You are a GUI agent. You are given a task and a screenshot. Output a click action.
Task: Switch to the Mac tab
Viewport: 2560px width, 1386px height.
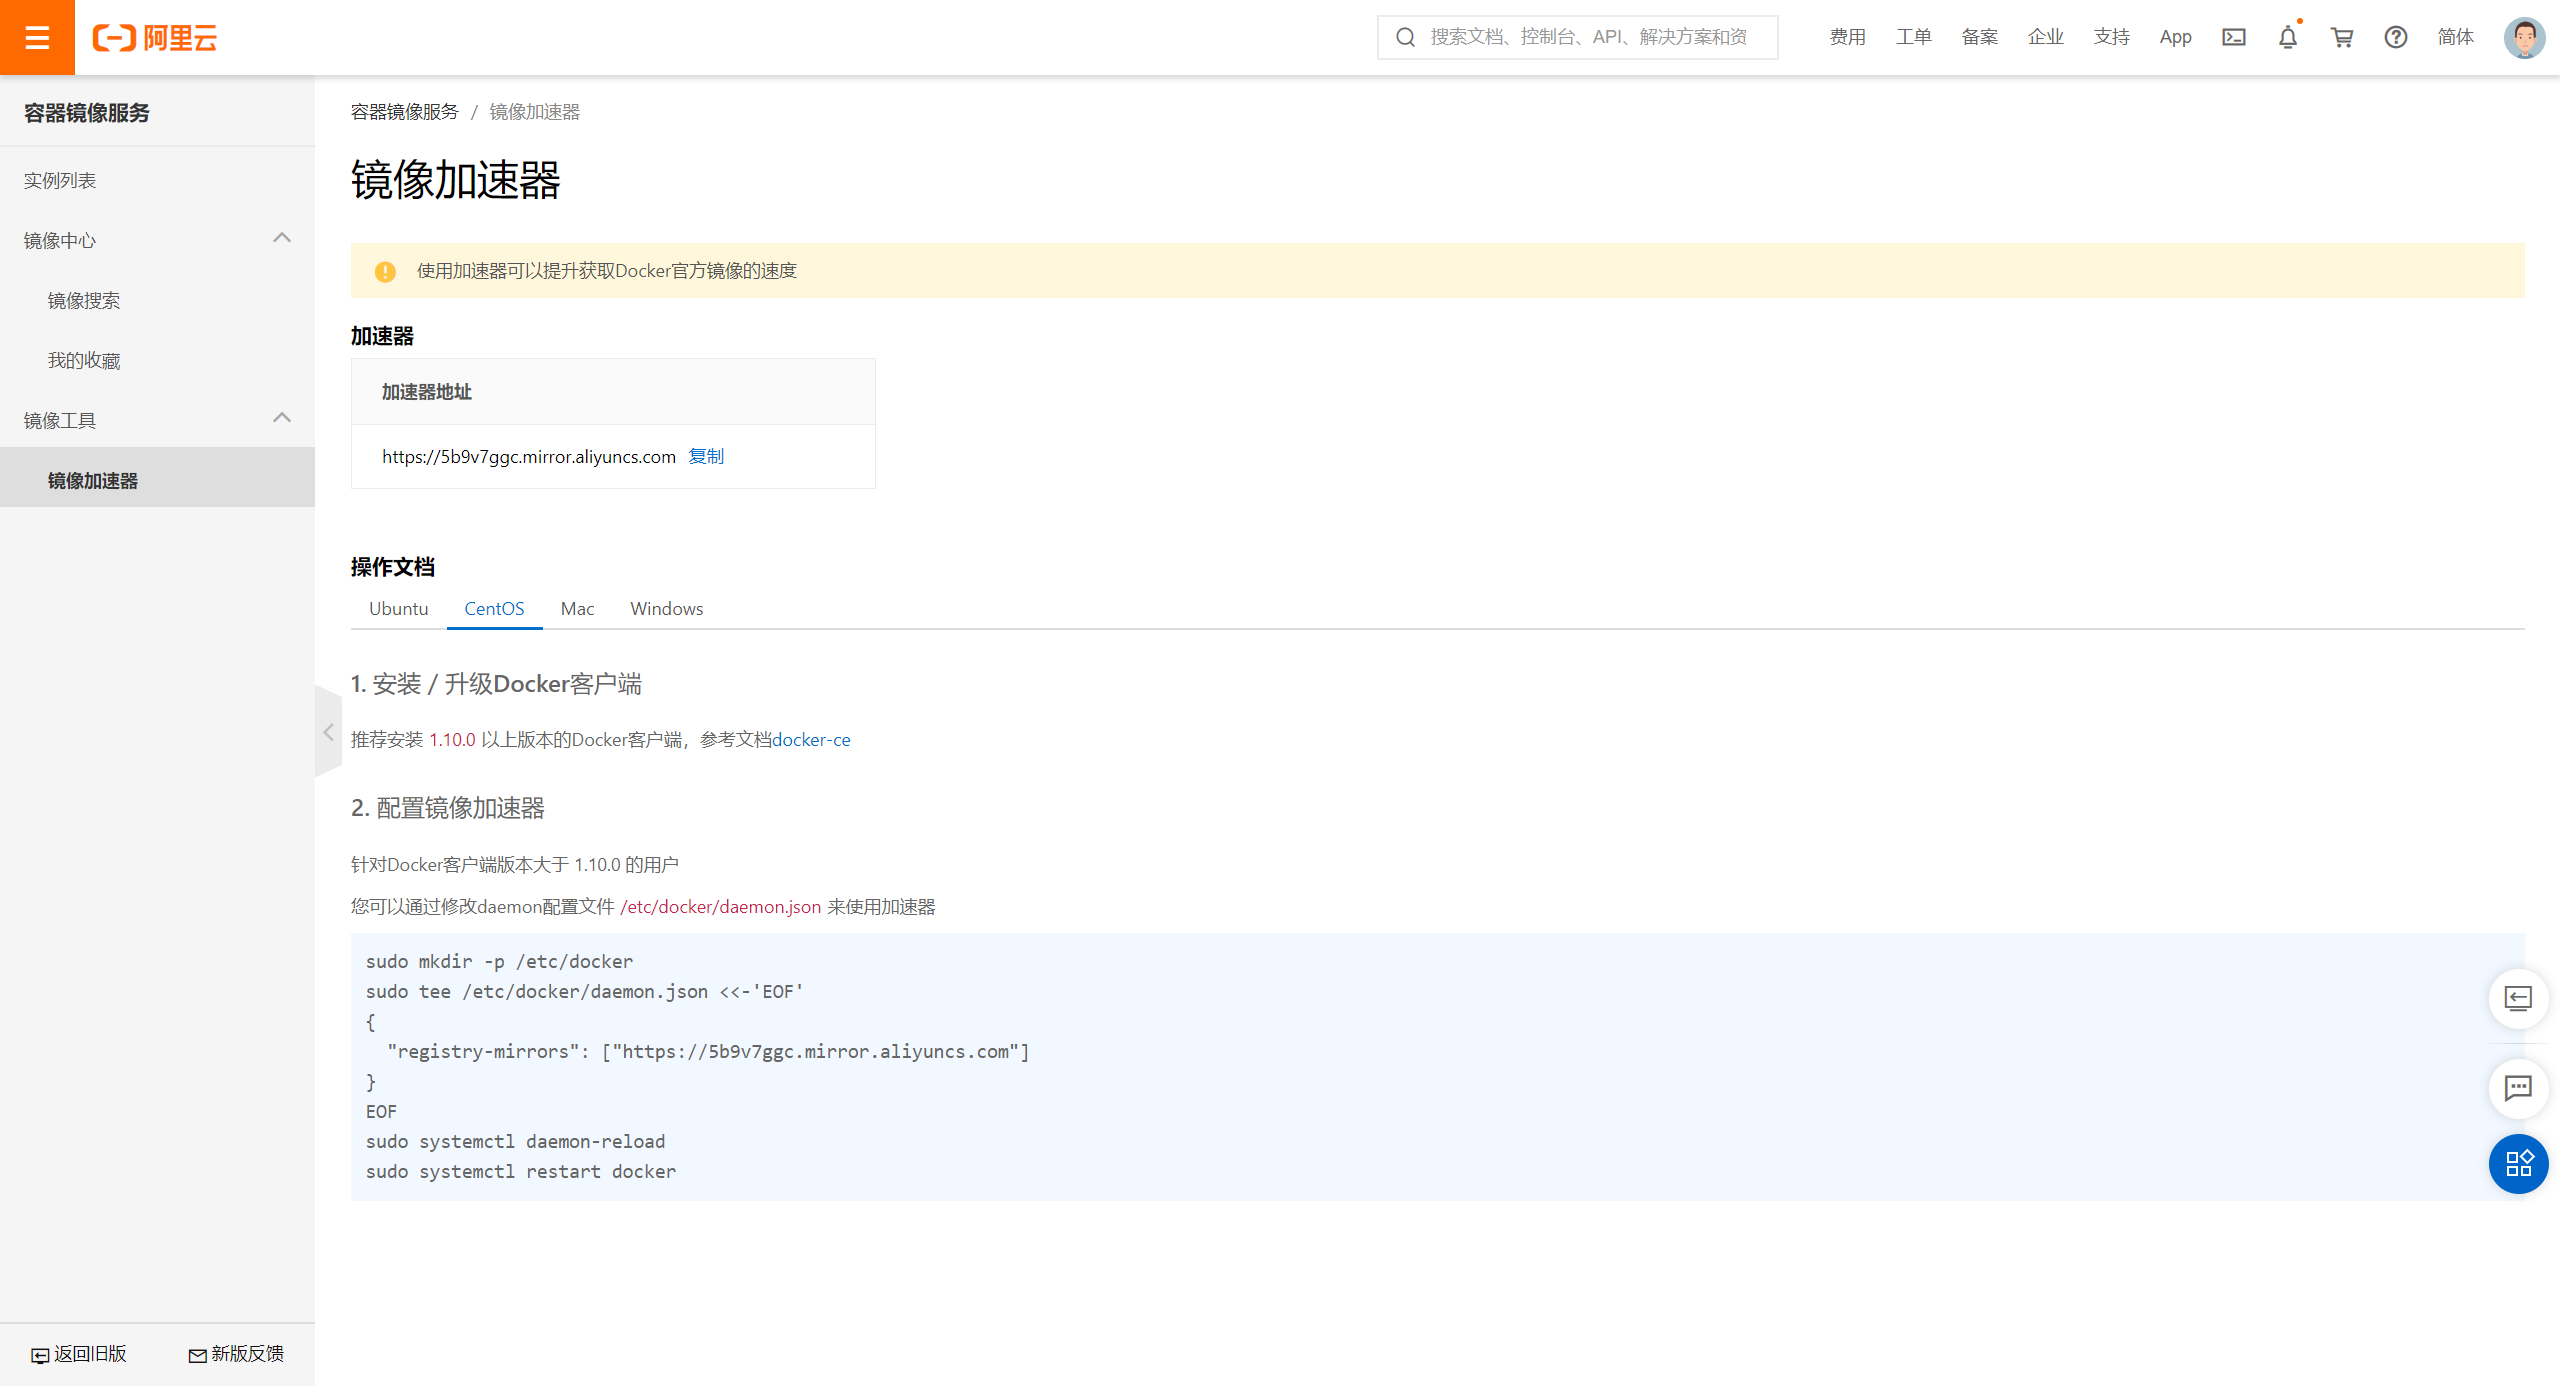[x=577, y=608]
